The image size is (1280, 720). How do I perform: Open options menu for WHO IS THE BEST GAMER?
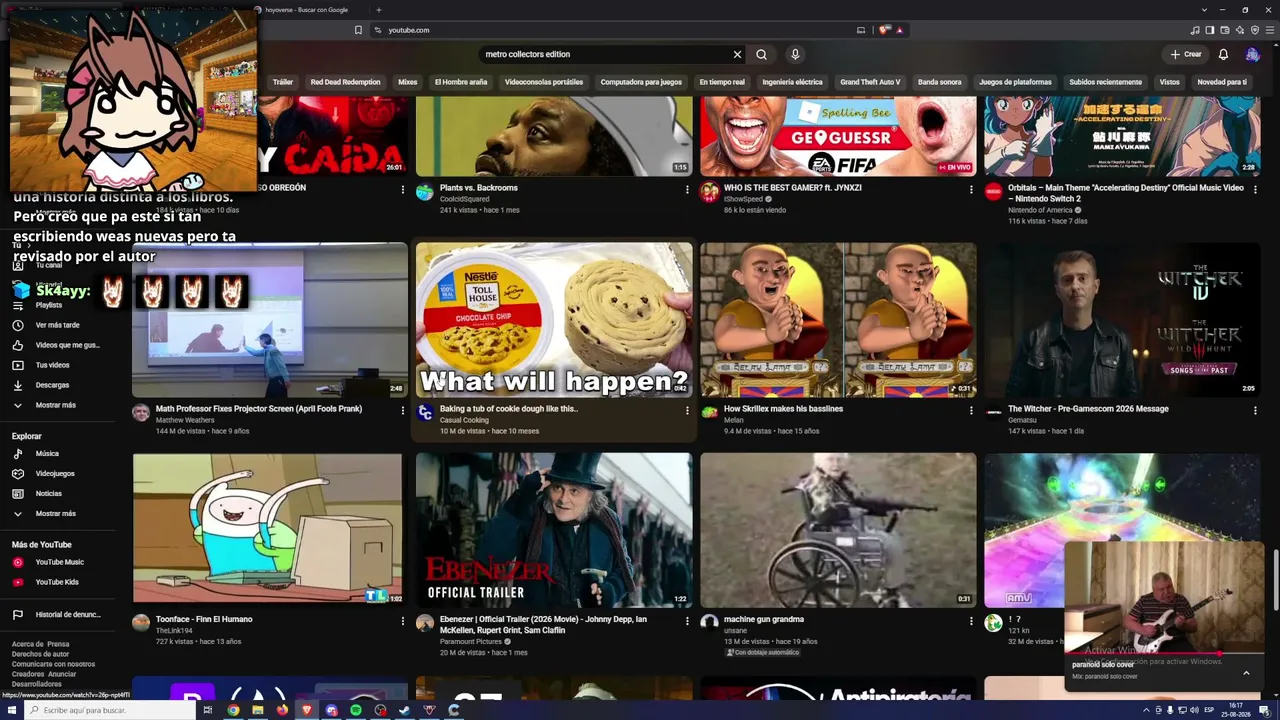point(971,189)
